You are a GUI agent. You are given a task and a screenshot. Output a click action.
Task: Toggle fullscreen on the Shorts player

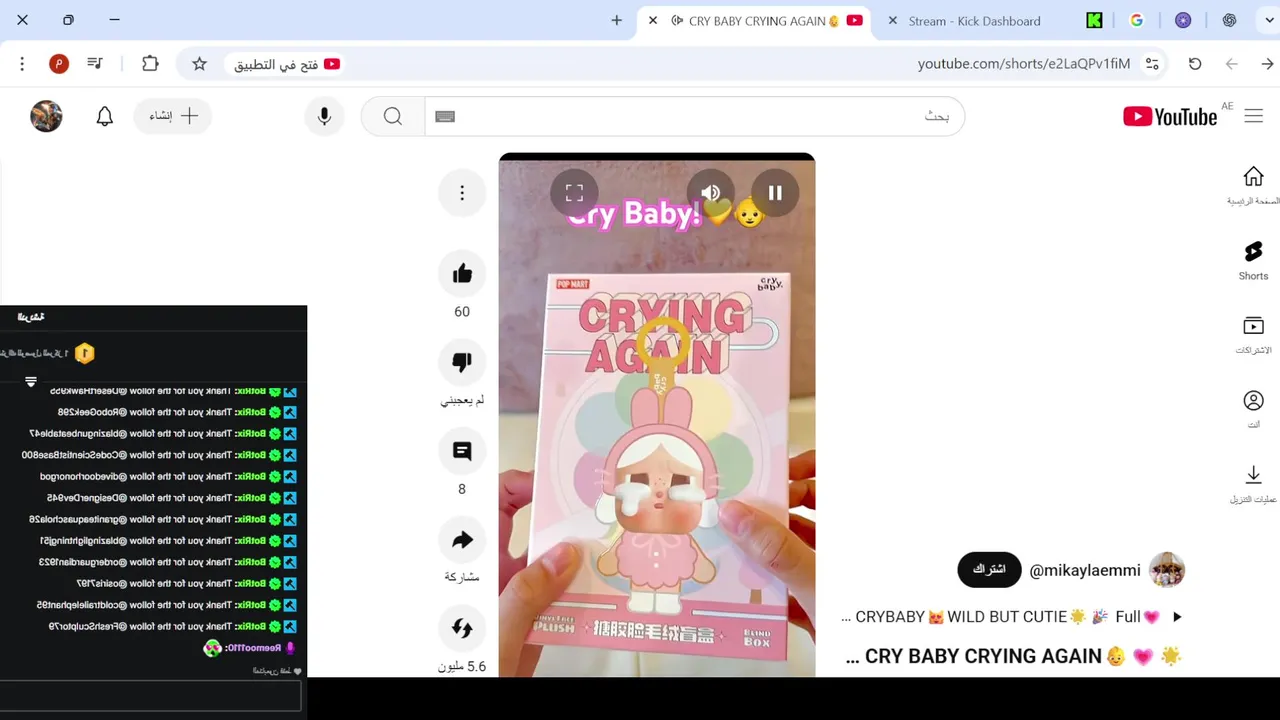[x=574, y=193]
